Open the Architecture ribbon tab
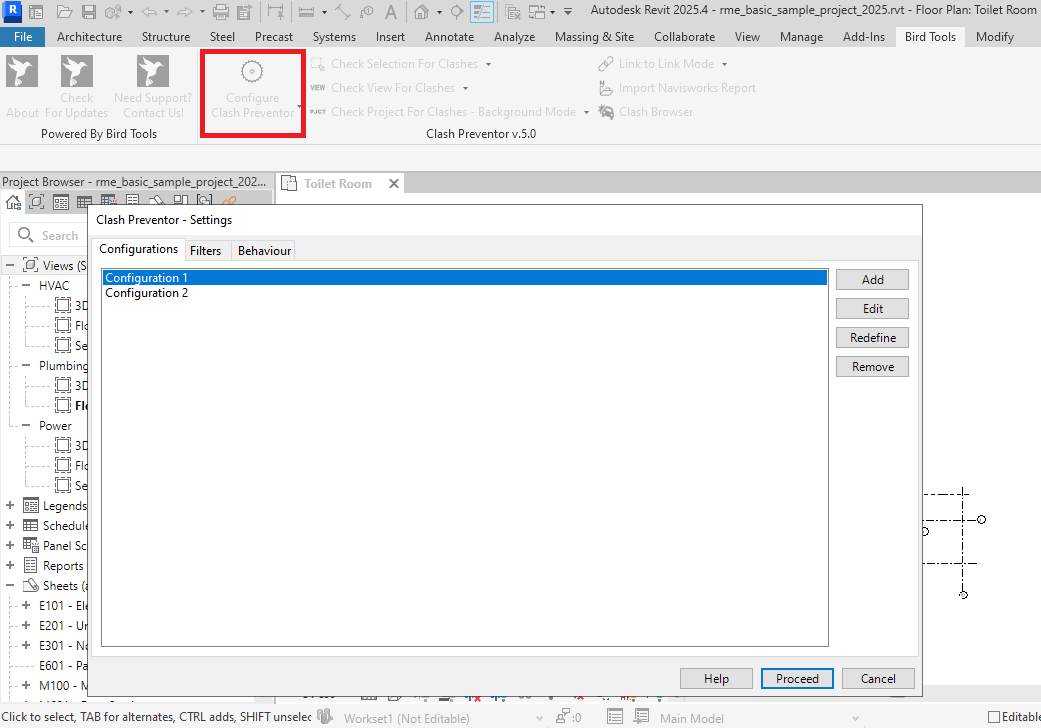This screenshot has height=728, width=1041. coord(89,36)
